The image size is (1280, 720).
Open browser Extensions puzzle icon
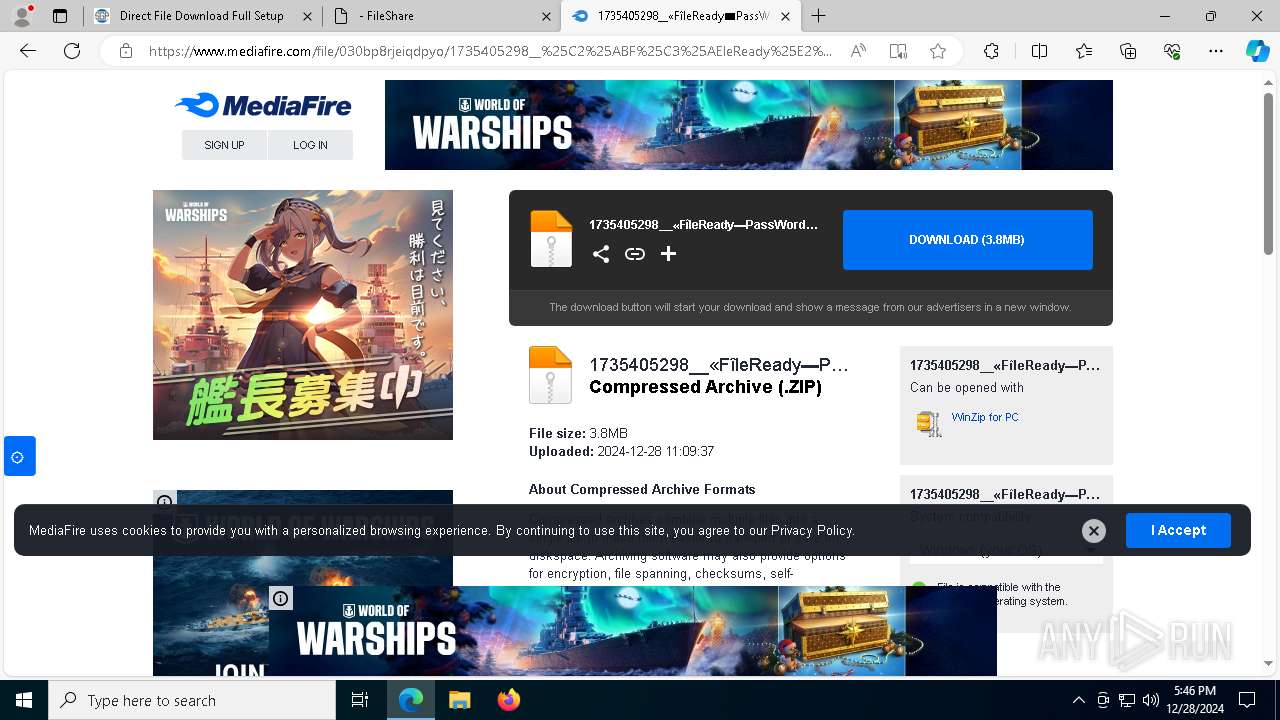[x=991, y=51]
